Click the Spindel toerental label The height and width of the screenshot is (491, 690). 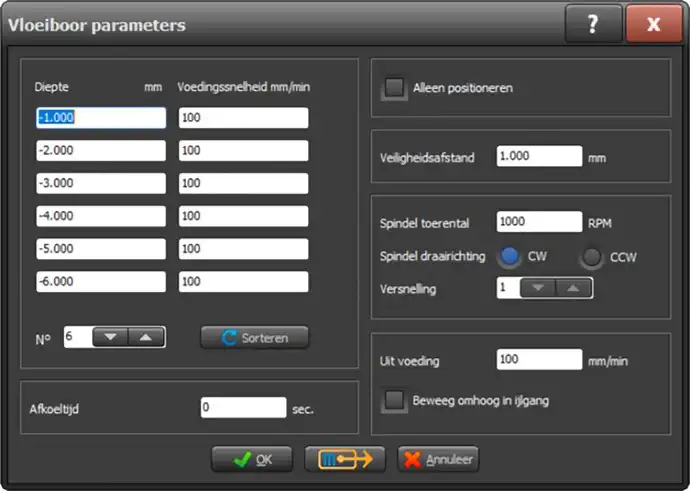425,224
